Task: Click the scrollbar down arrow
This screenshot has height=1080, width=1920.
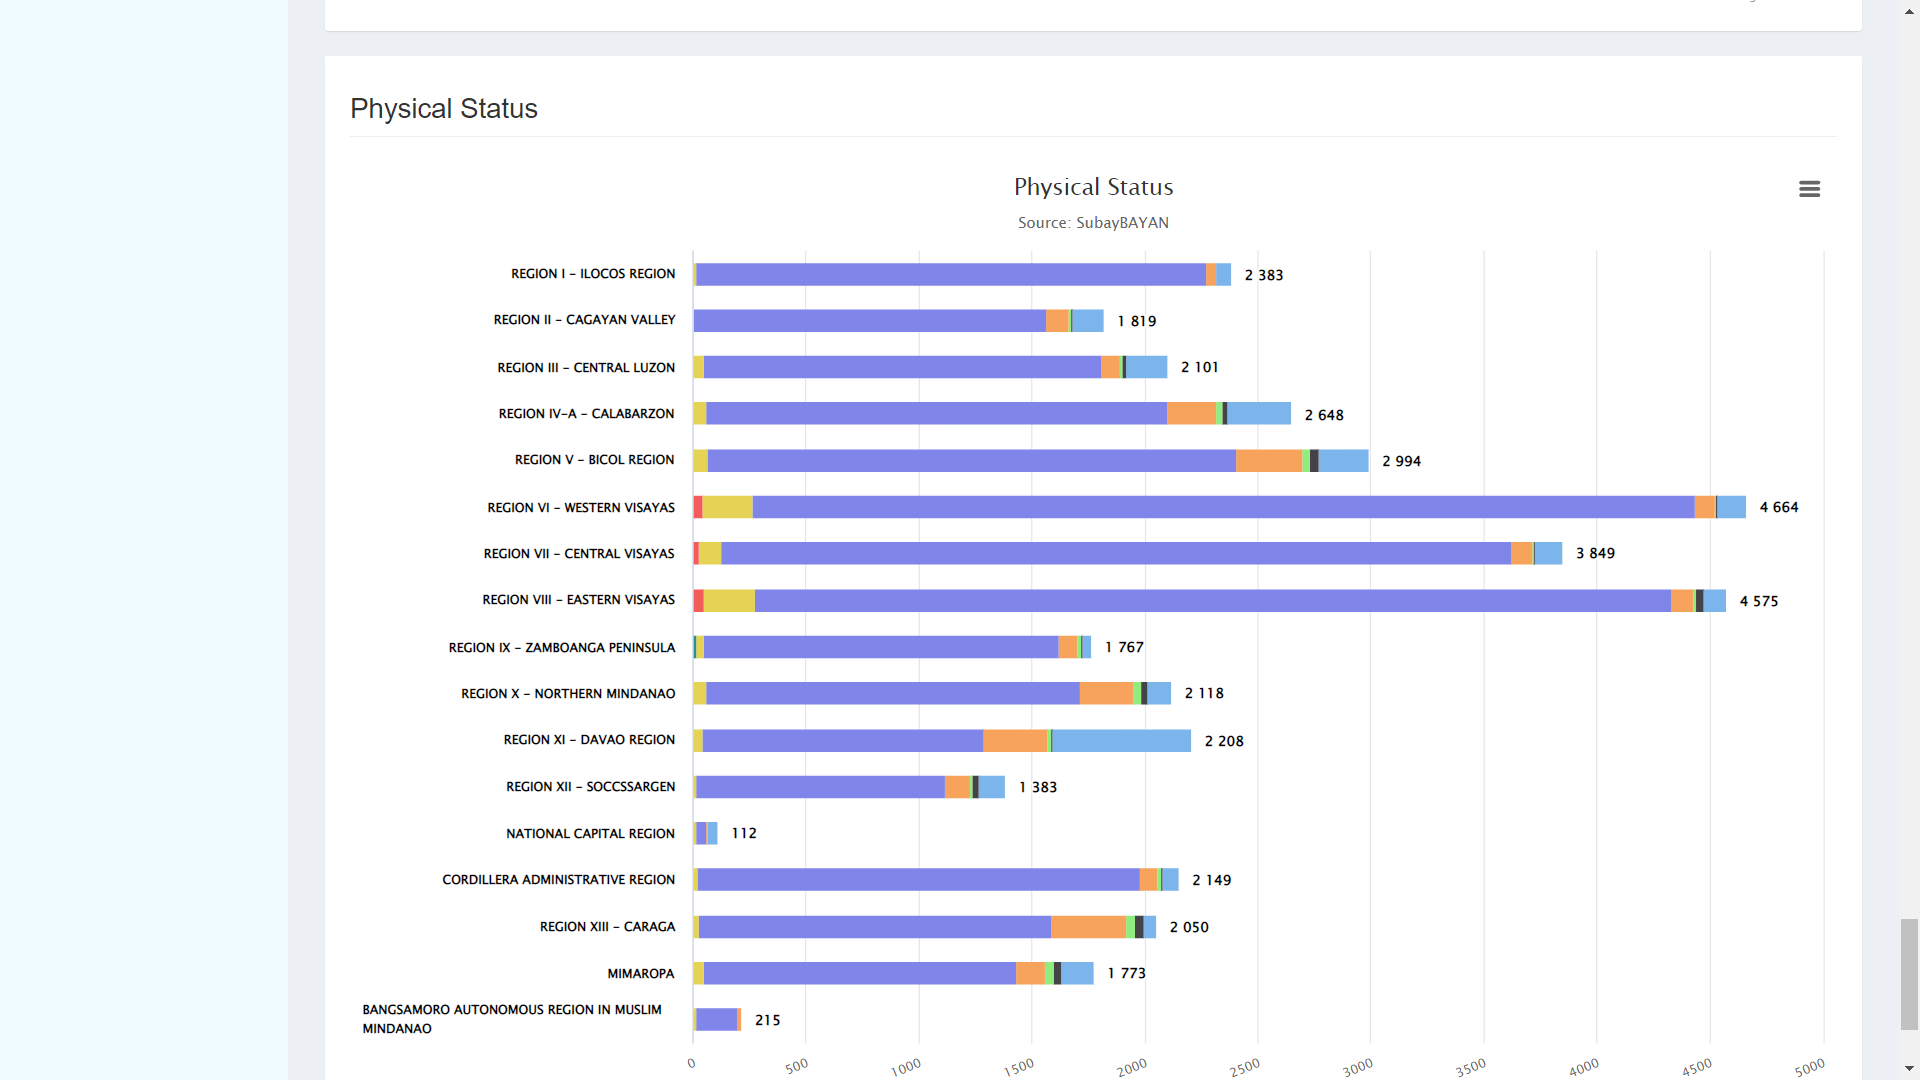Action: [1909, 1069]
